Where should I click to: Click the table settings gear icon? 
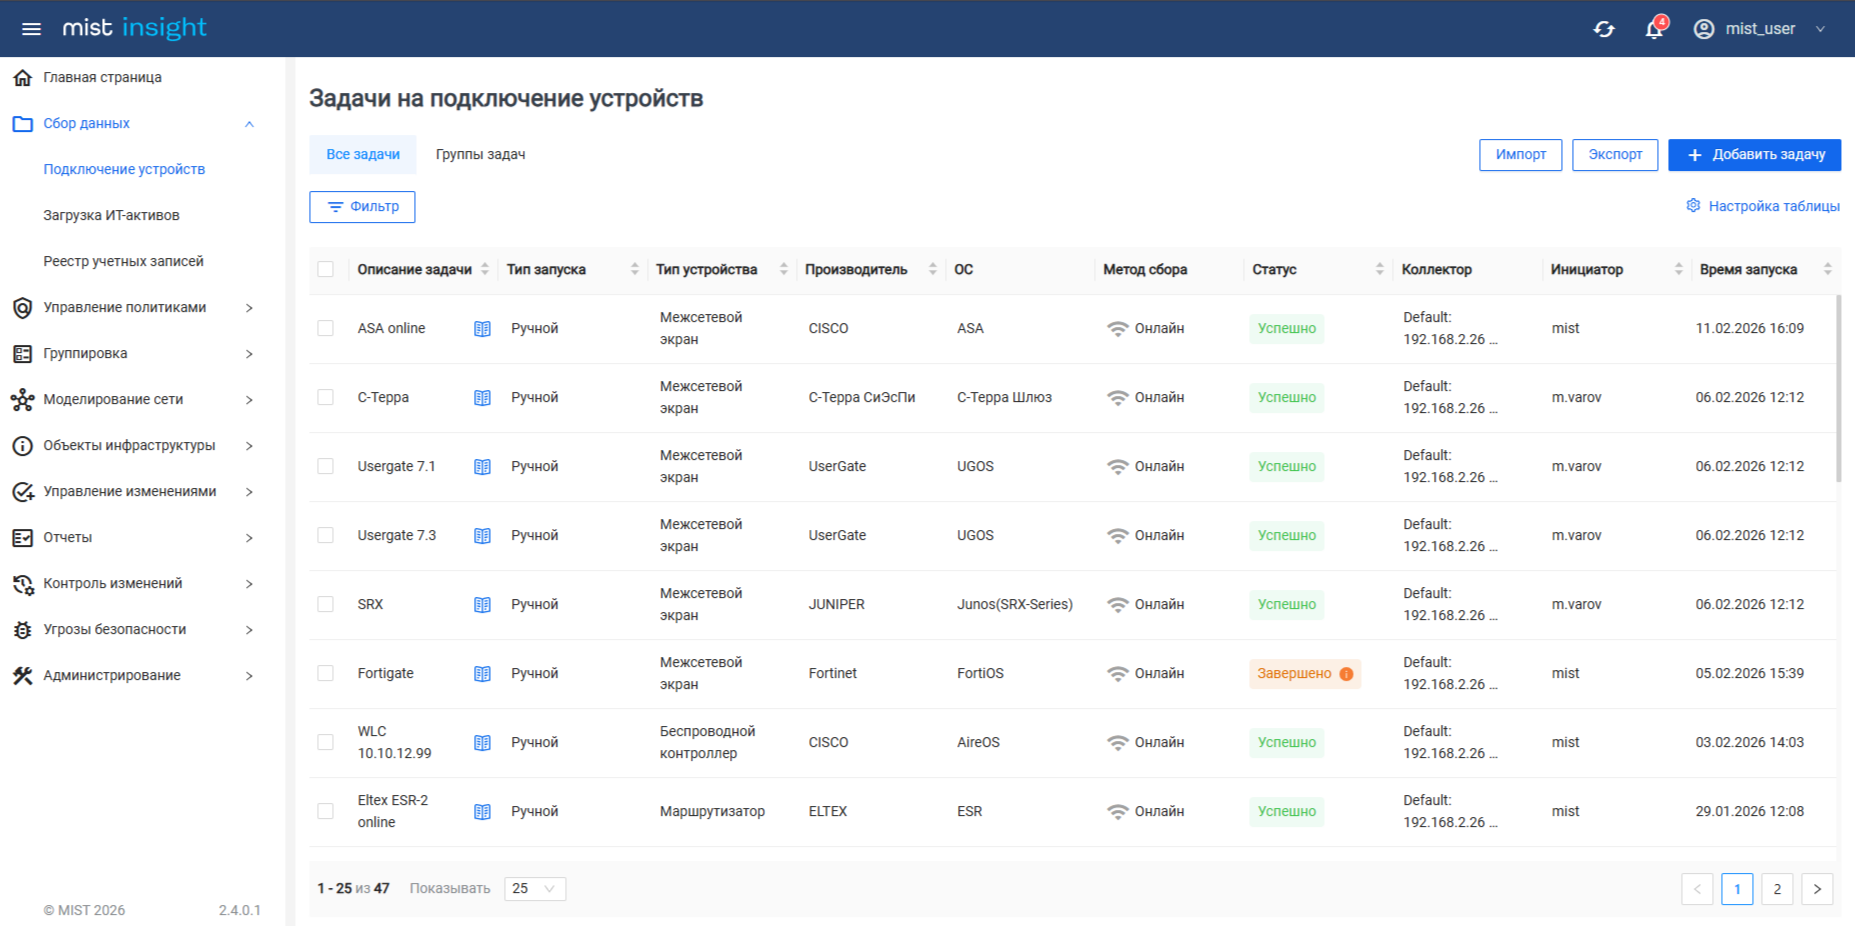pyautogui.click(x=1693, y=206)
